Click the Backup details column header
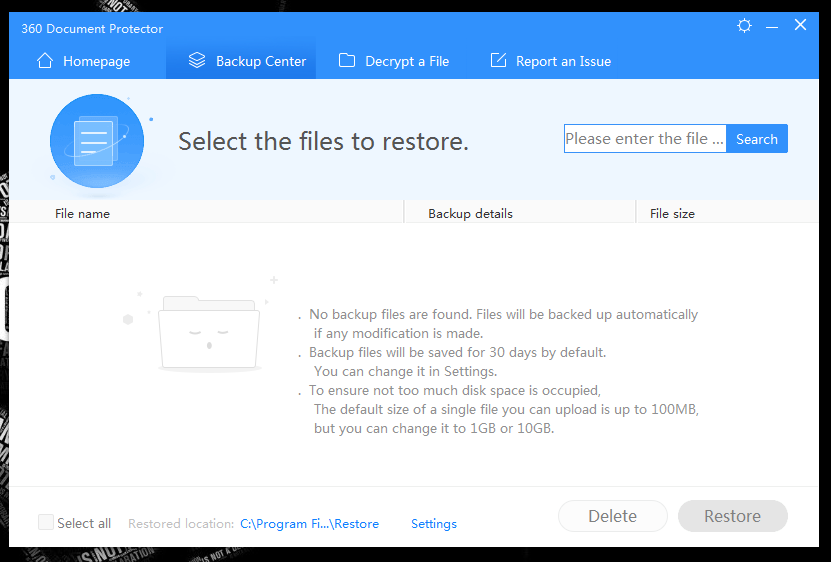 pyautogui.click(x=519, y=213)
